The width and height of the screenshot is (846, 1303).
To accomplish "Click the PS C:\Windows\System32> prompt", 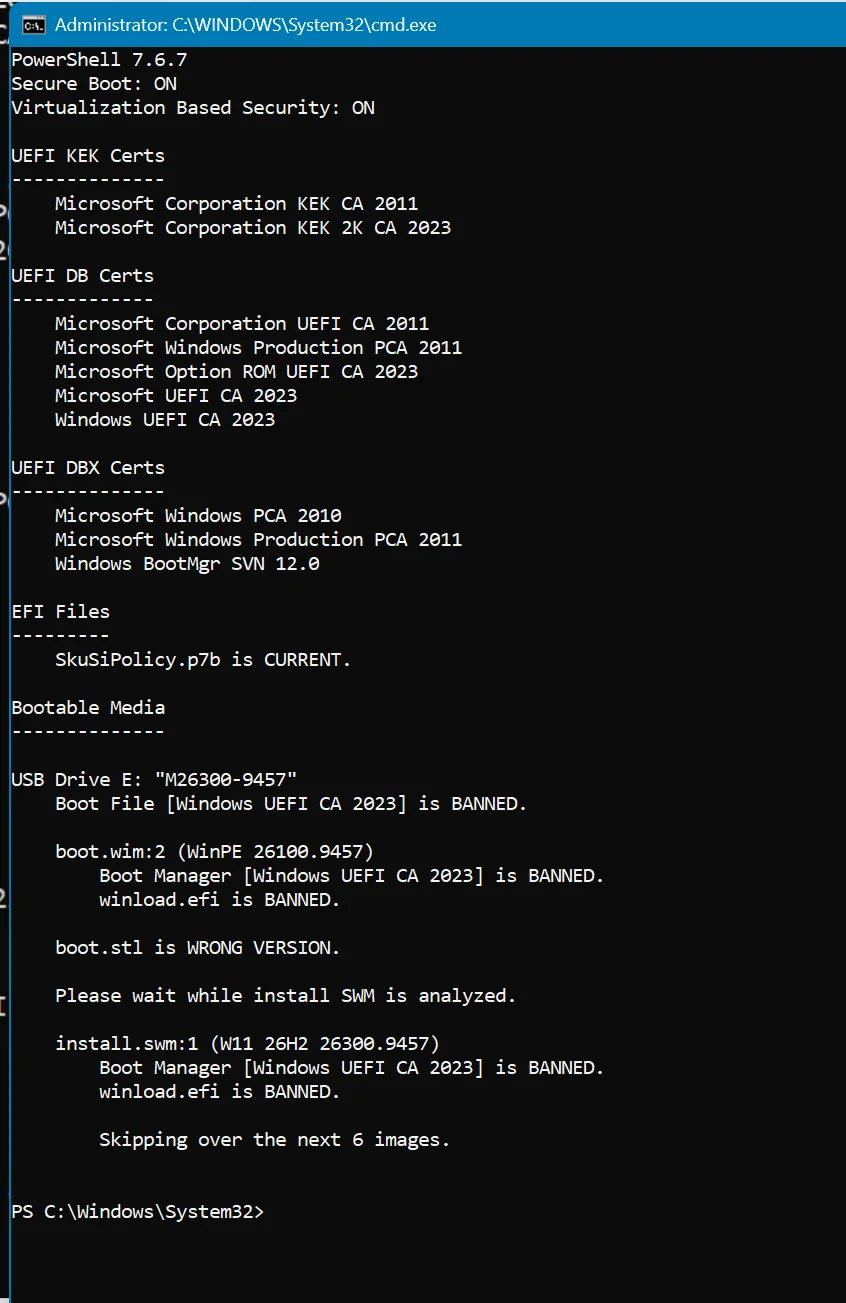I will 138,1211.
